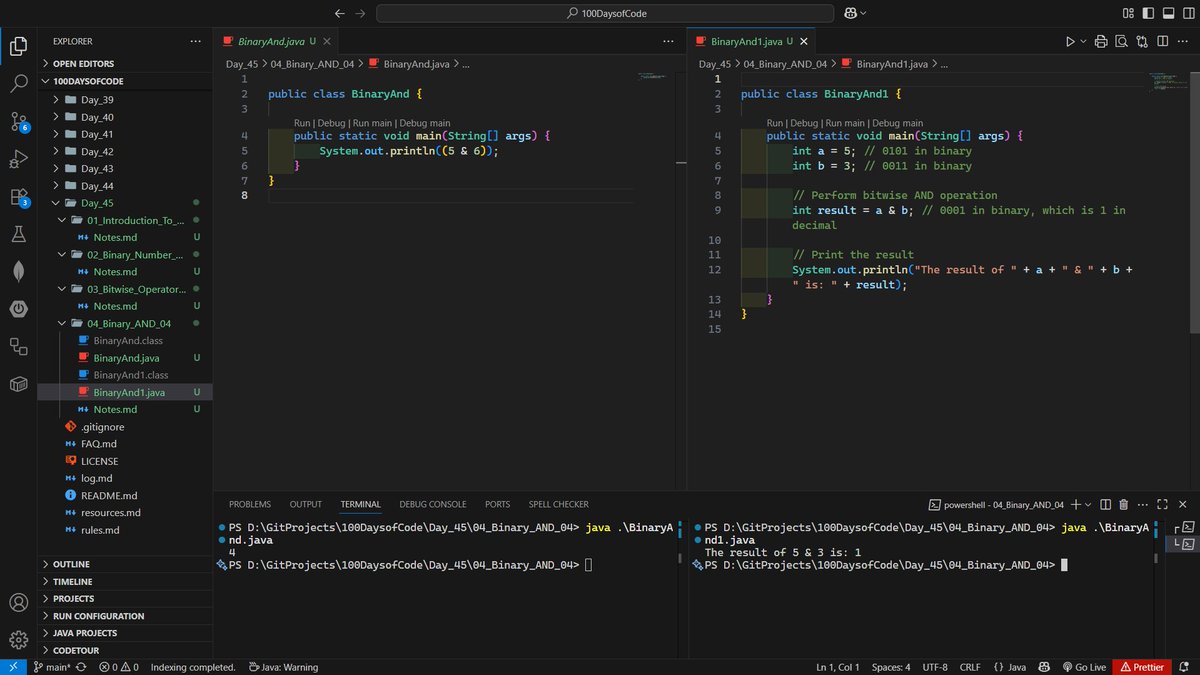
Task: Open the dropdown arrow beside Run button
Action: pyautogui.click(x=1082, y=41)
